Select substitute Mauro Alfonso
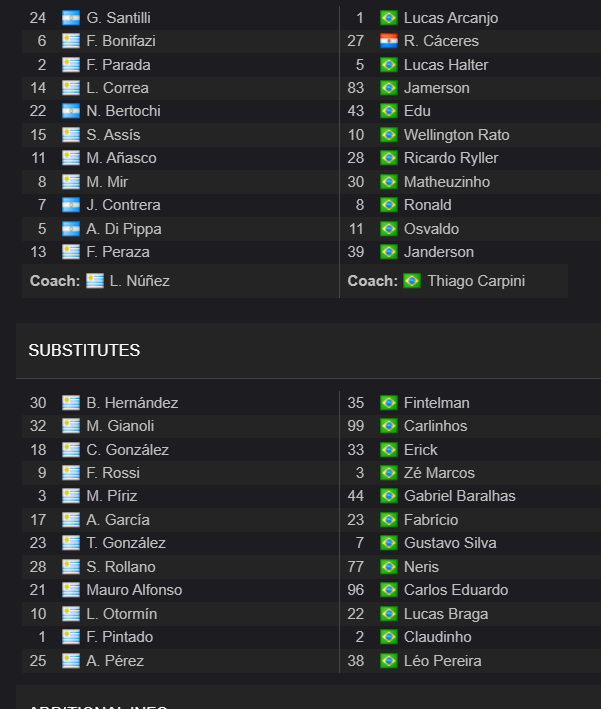This screenshot has height=709, width=601. point(134,590)
